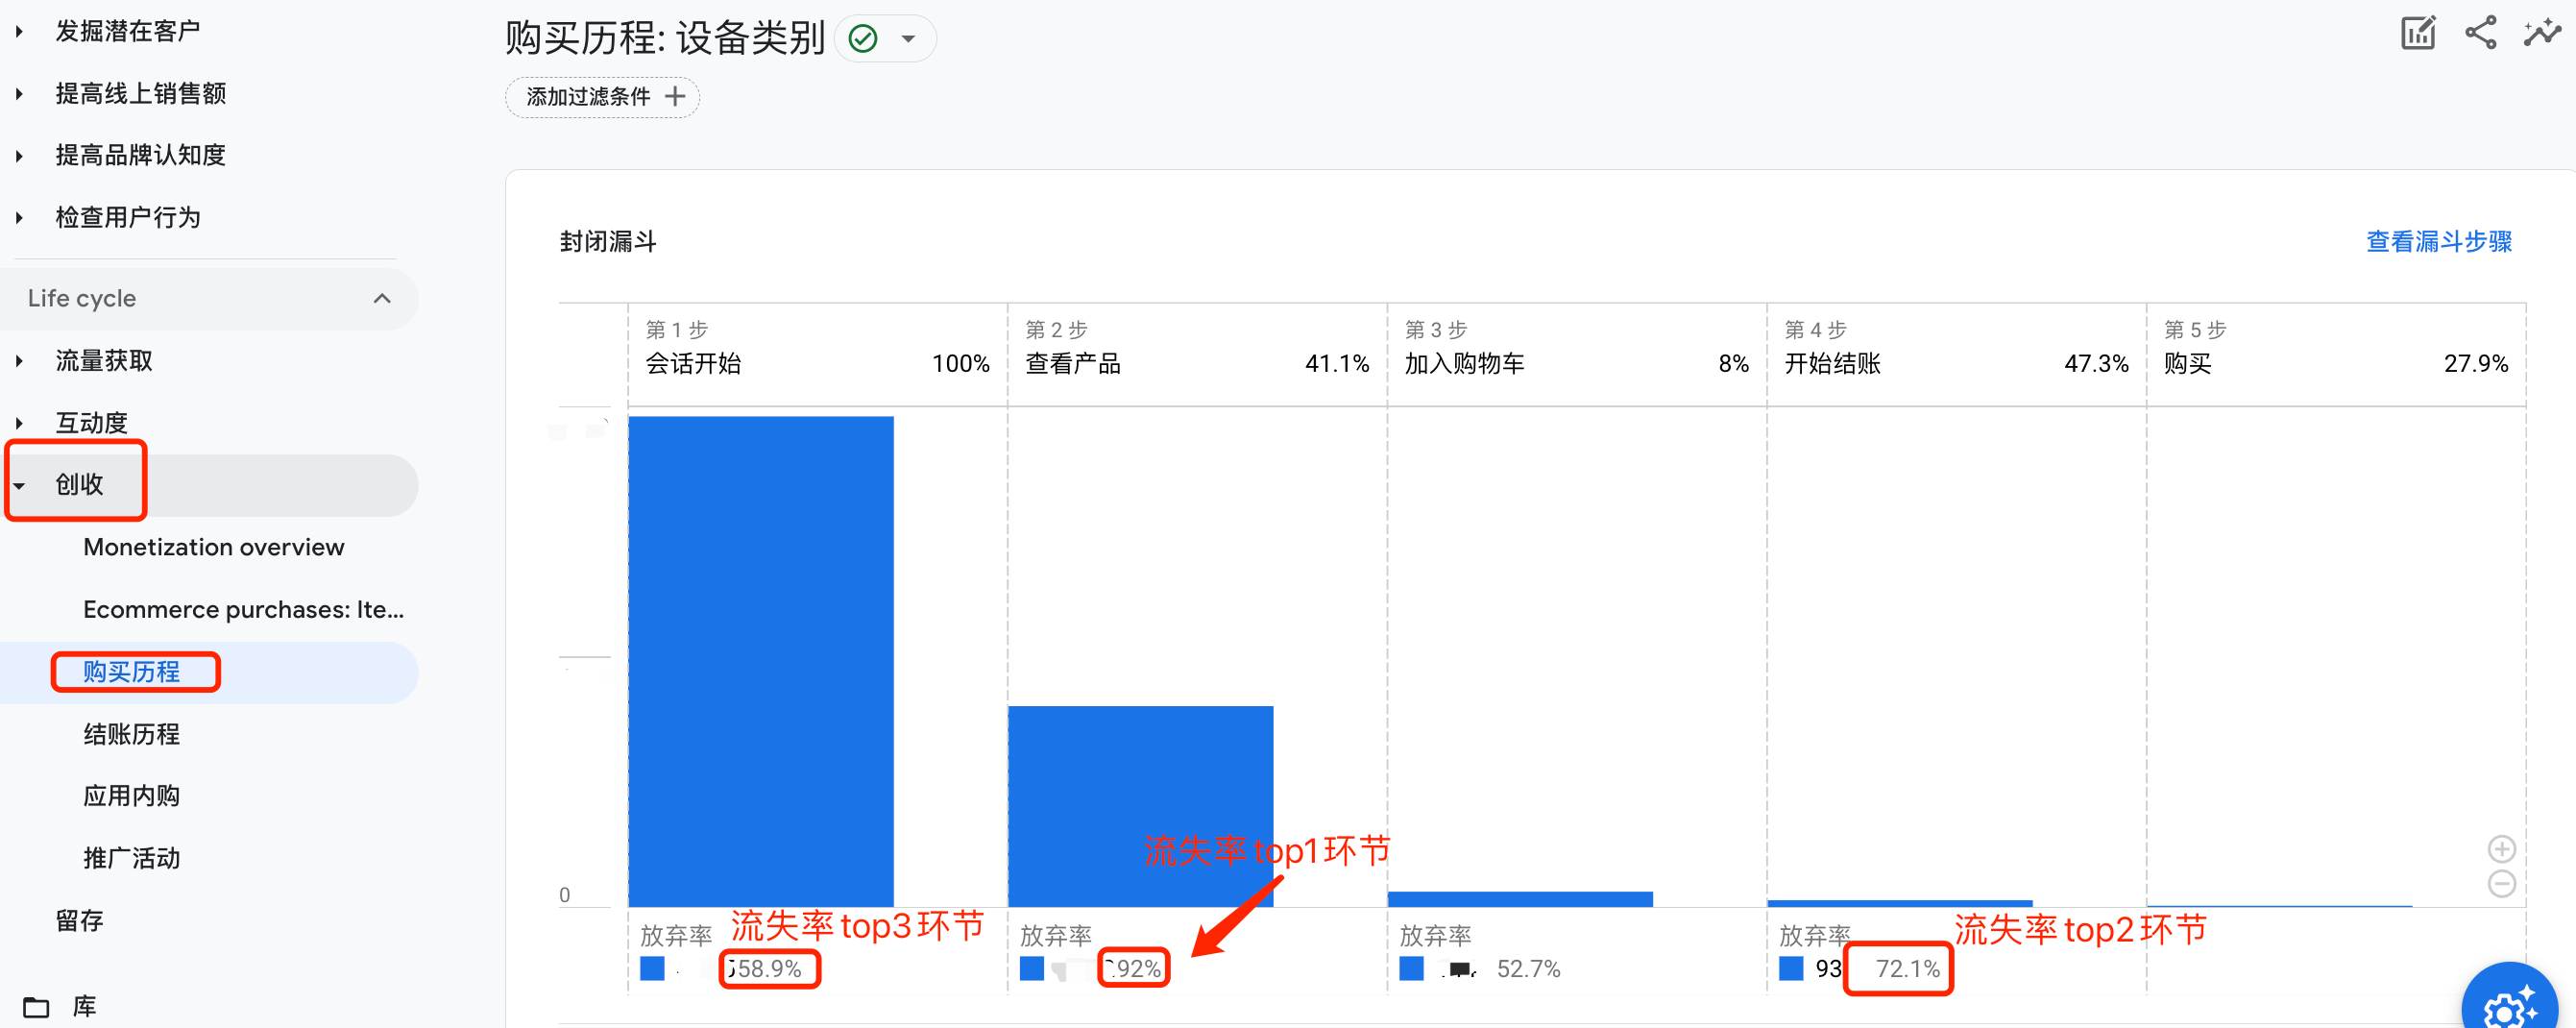Click the 27.9% value in step 5
Screen dimensions: 2576x1028
point(2476,364)
